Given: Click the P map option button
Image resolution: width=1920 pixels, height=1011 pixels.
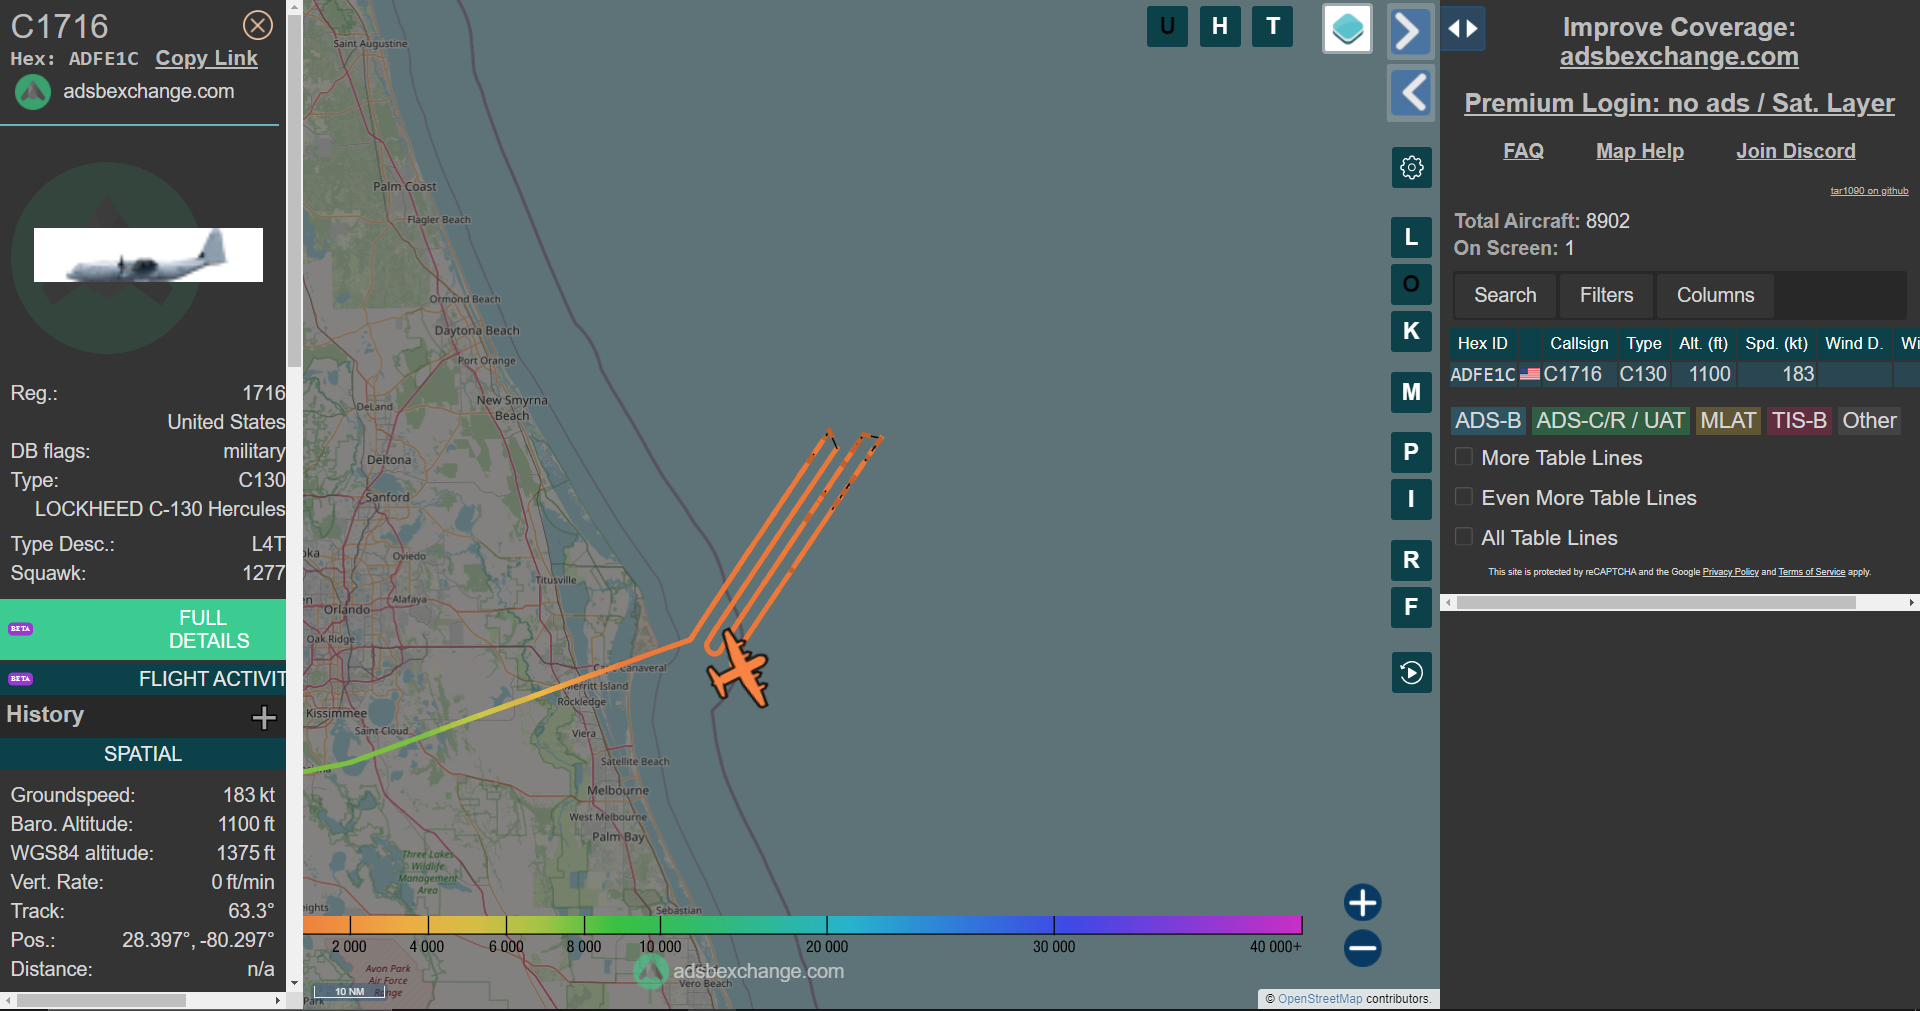Looking at the screenshot, I should [1411, 452].
